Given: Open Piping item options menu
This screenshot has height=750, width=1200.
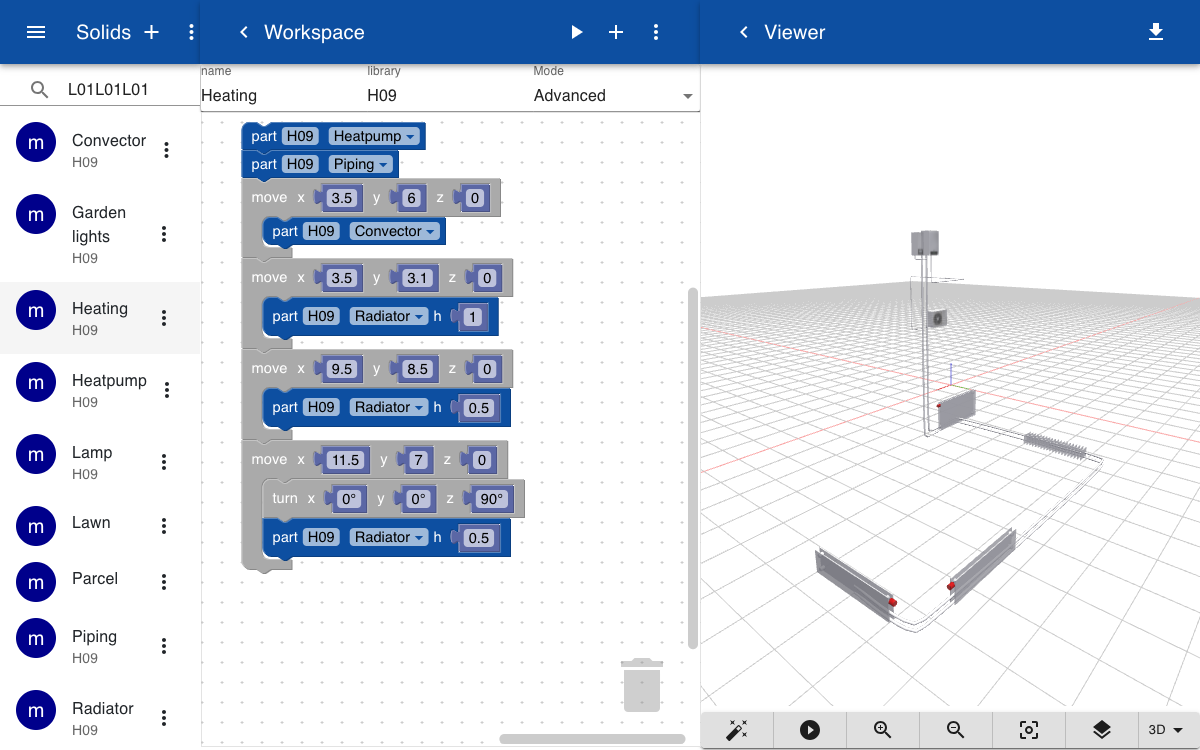Looking at the screenshot, I should [x=164, y=646].
